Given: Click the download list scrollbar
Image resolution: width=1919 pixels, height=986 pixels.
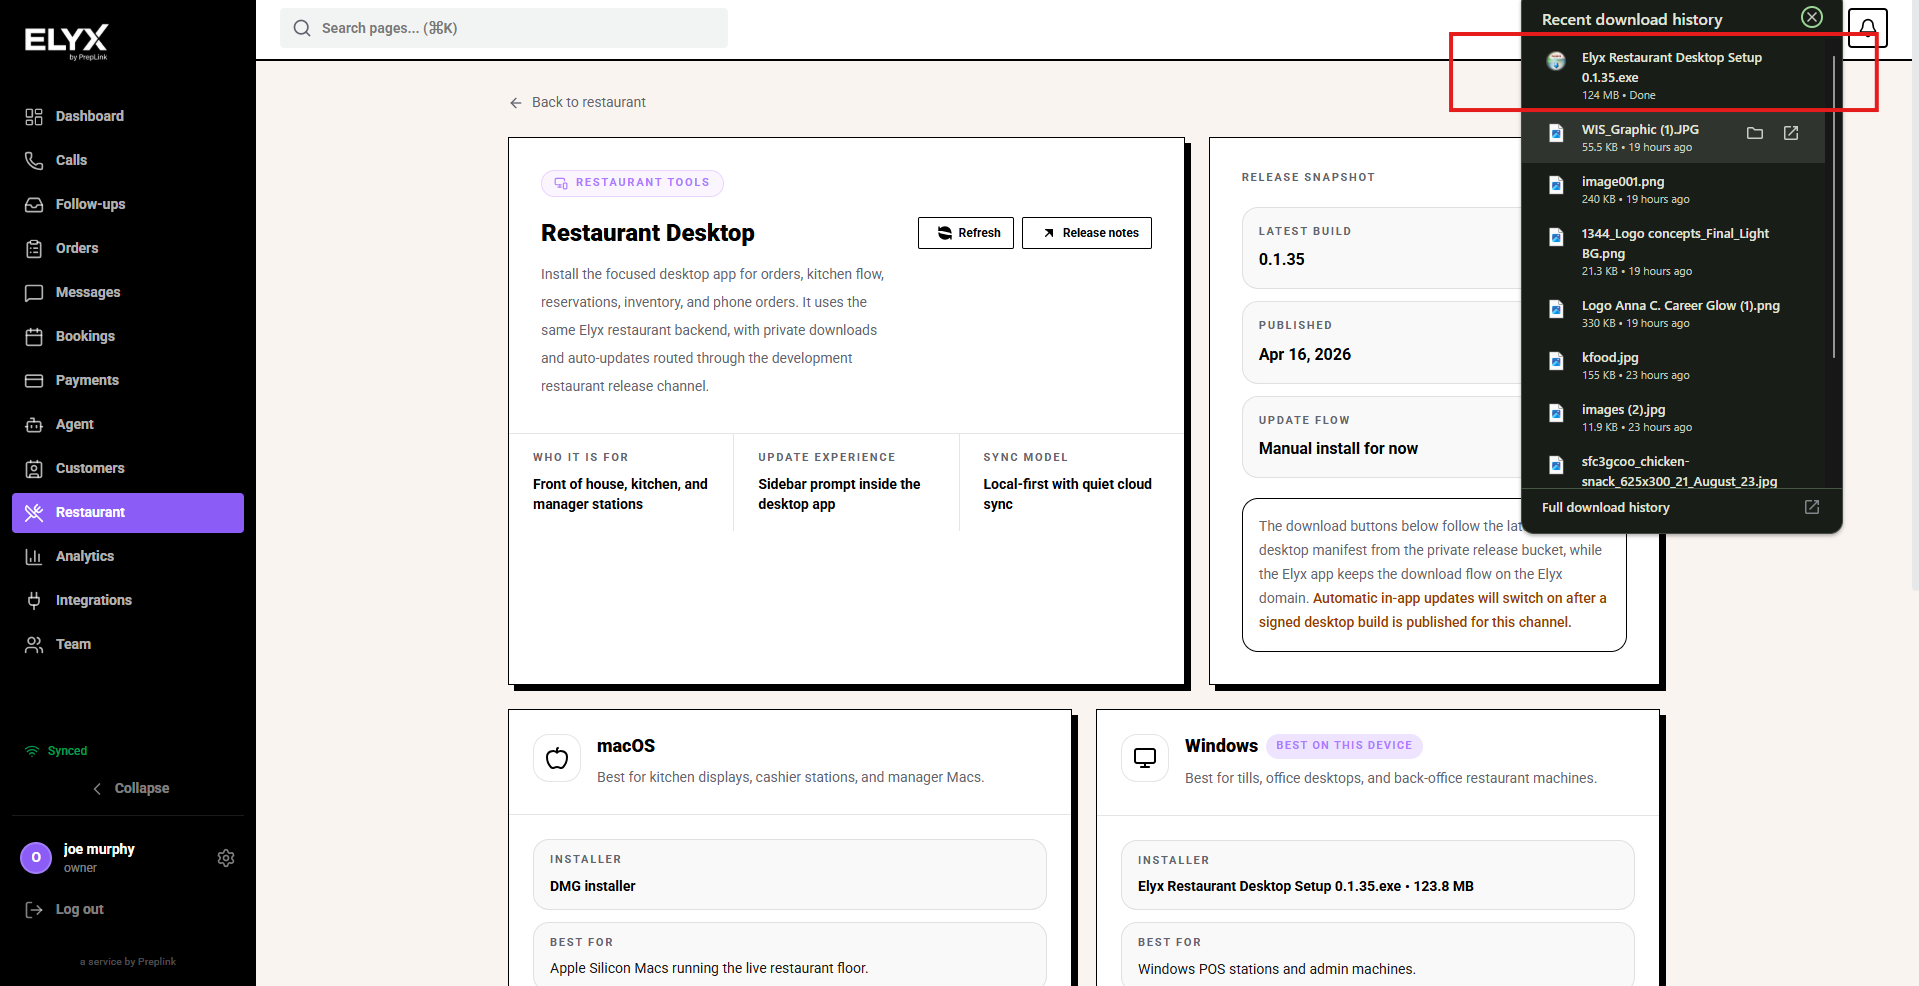Looking at the screenshot, I should pos(1834,206).
